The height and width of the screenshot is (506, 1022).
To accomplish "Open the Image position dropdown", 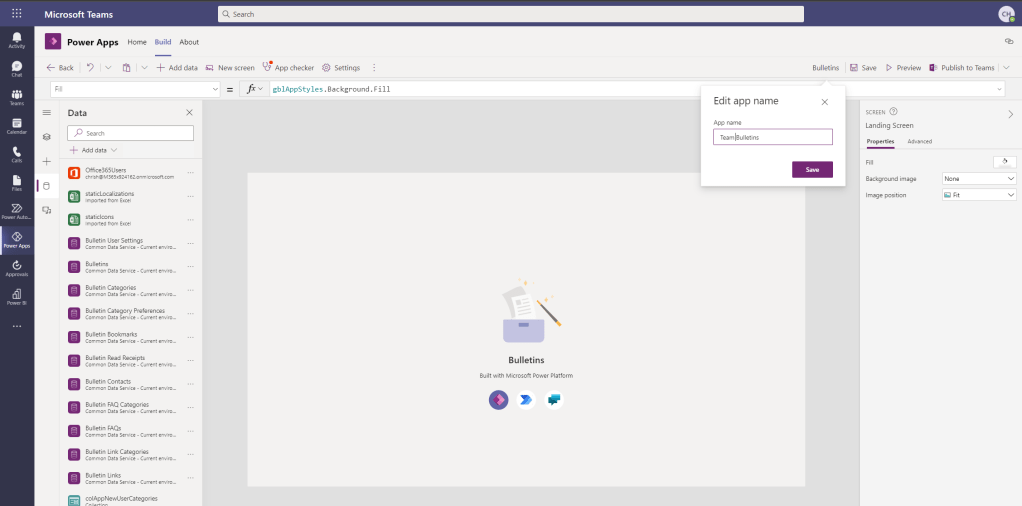I will (979, 195).
